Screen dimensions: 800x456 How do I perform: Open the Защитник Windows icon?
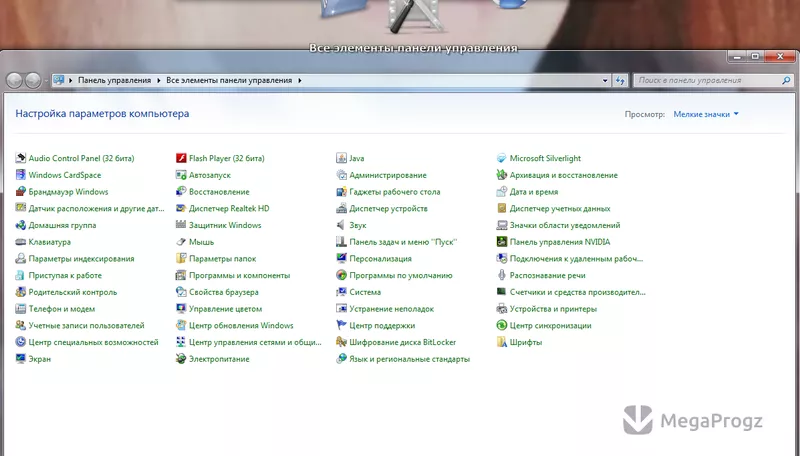[181, 225]
